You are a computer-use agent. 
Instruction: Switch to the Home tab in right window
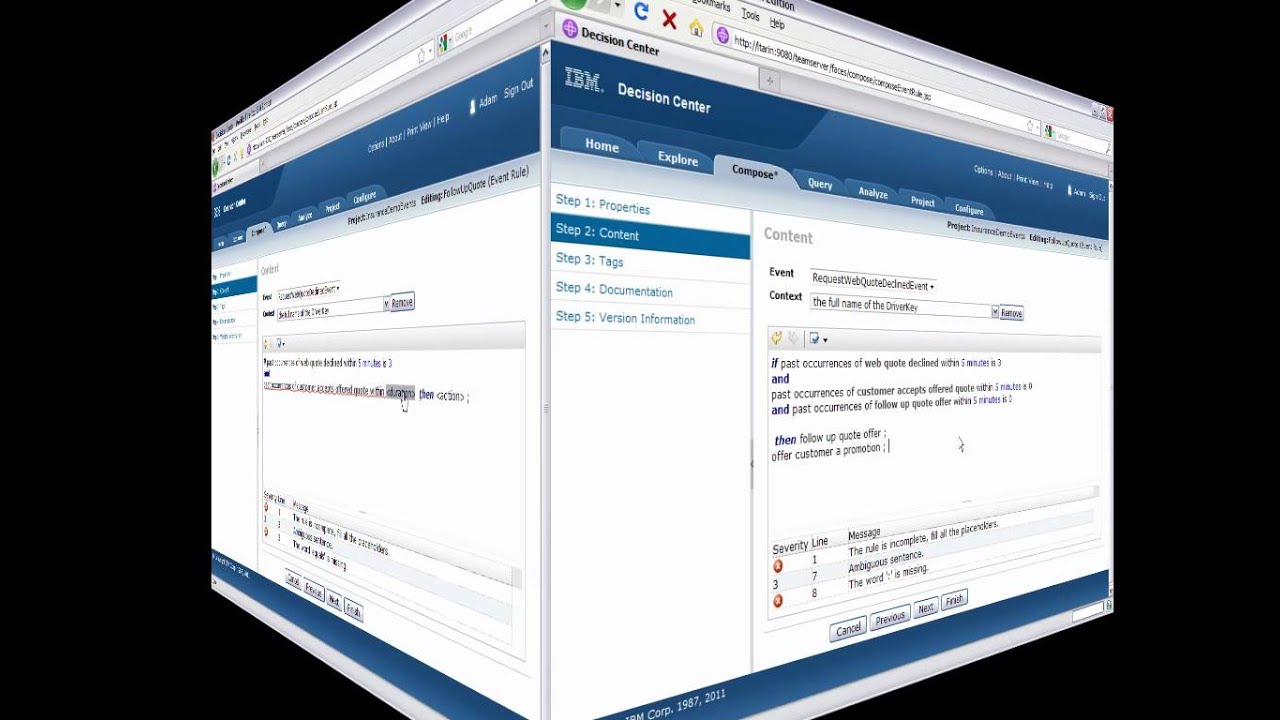(x=602, y=145)
